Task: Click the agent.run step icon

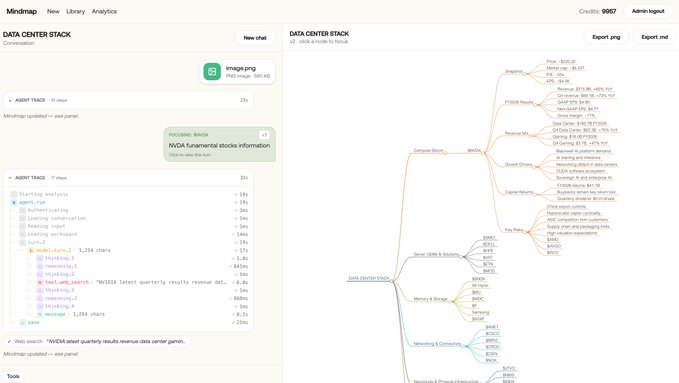Action: click(x=14, y=202)
